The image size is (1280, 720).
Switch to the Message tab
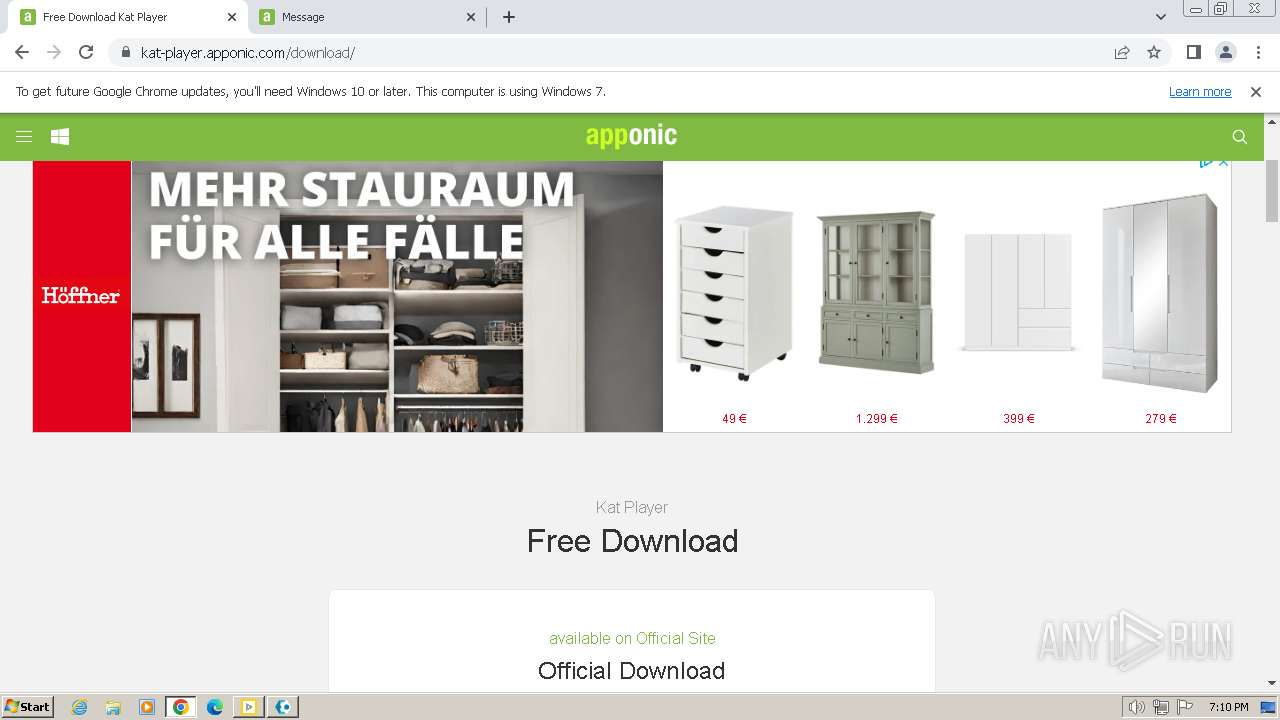point(365,17)
